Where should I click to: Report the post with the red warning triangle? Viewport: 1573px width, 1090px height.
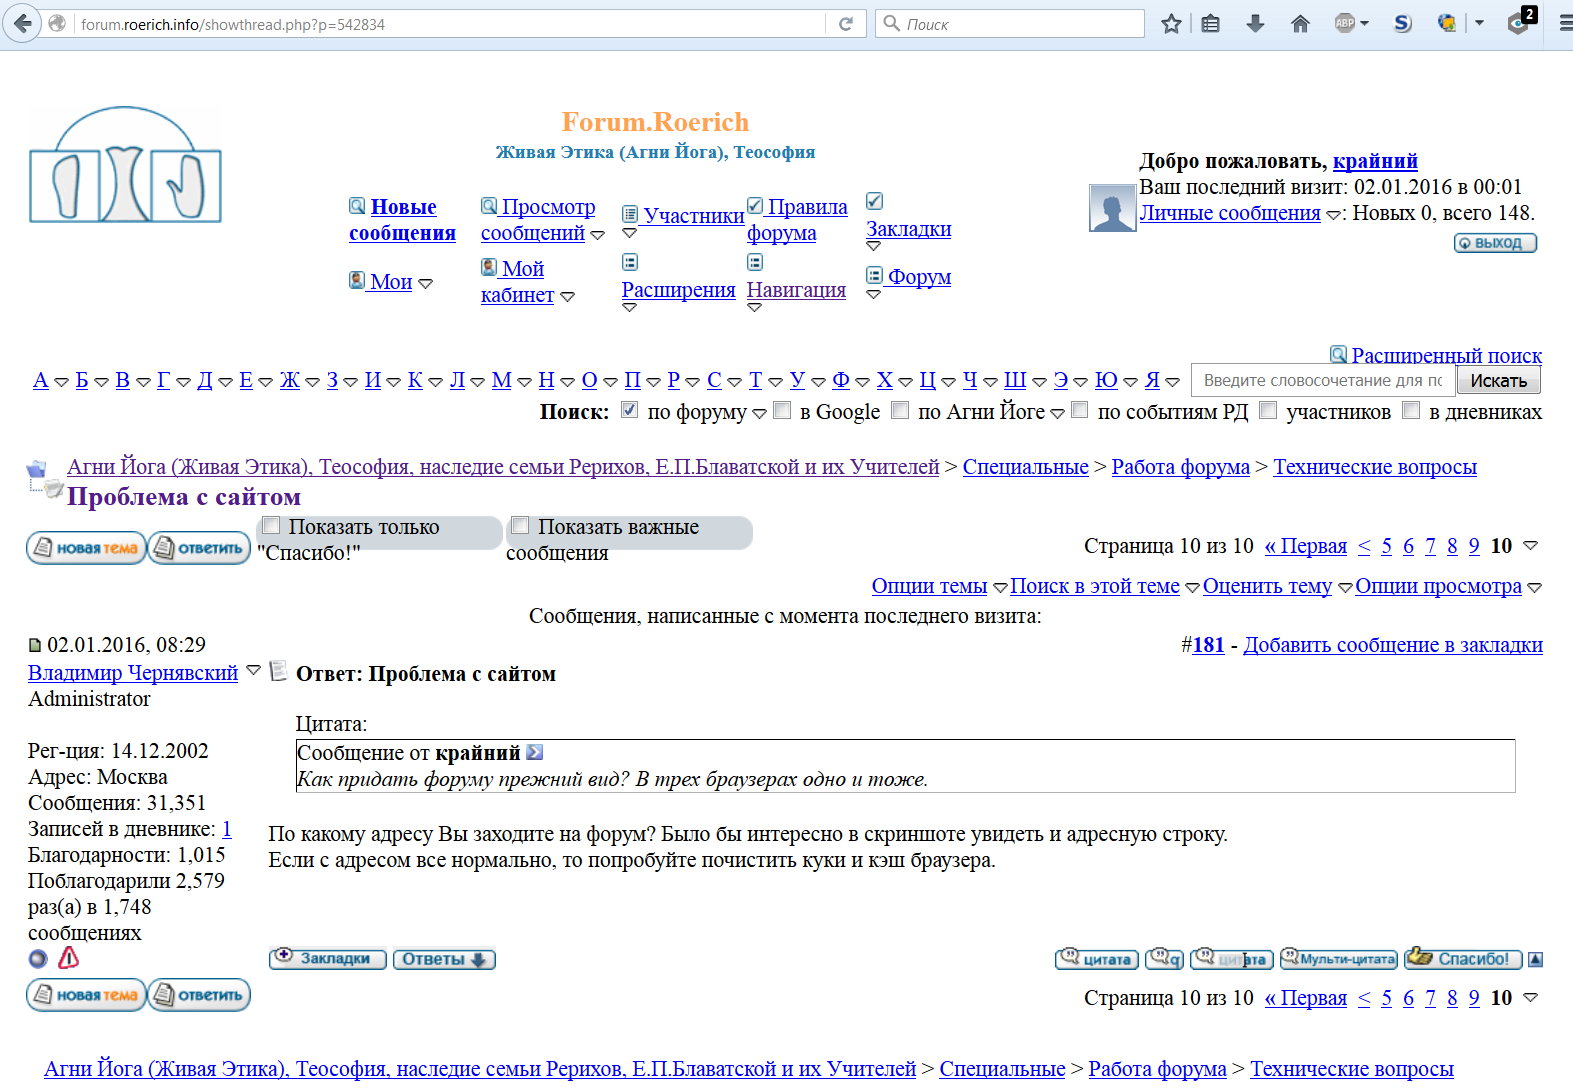(x=68, y=958)
